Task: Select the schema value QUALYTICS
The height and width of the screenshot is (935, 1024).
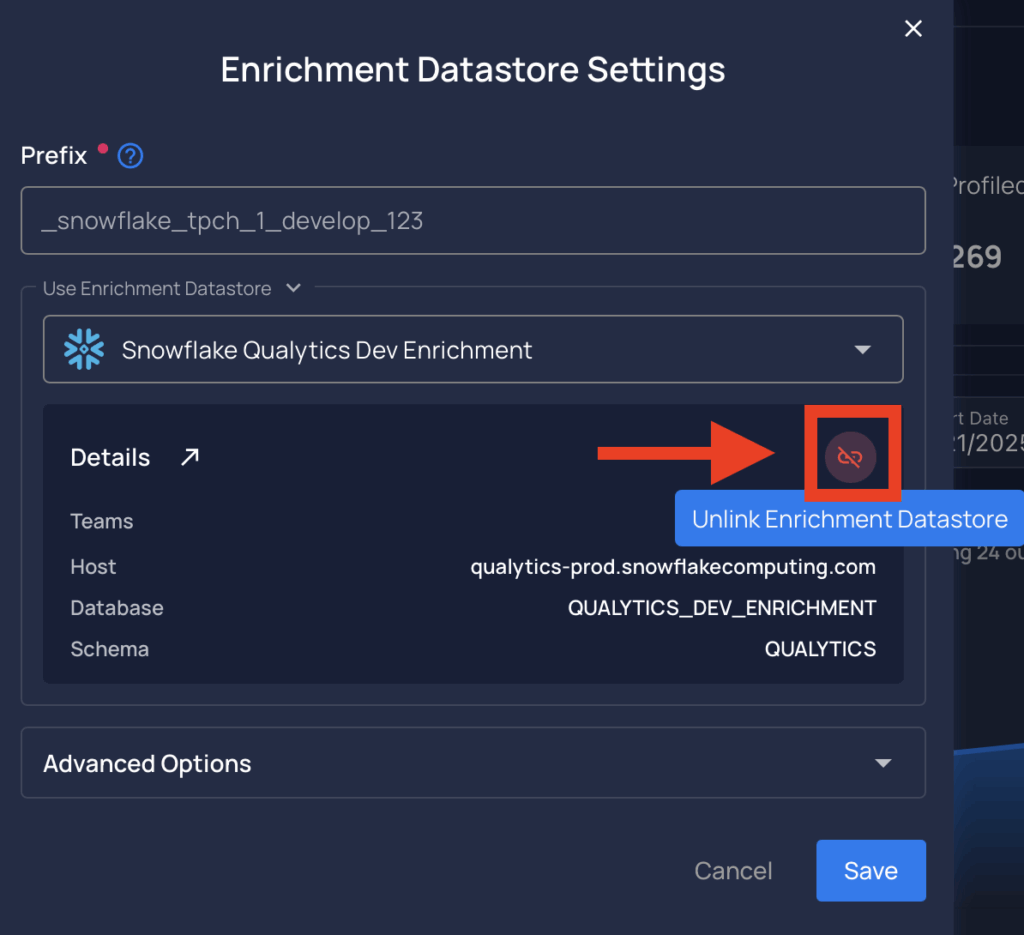Action: (x=820, y=649)
